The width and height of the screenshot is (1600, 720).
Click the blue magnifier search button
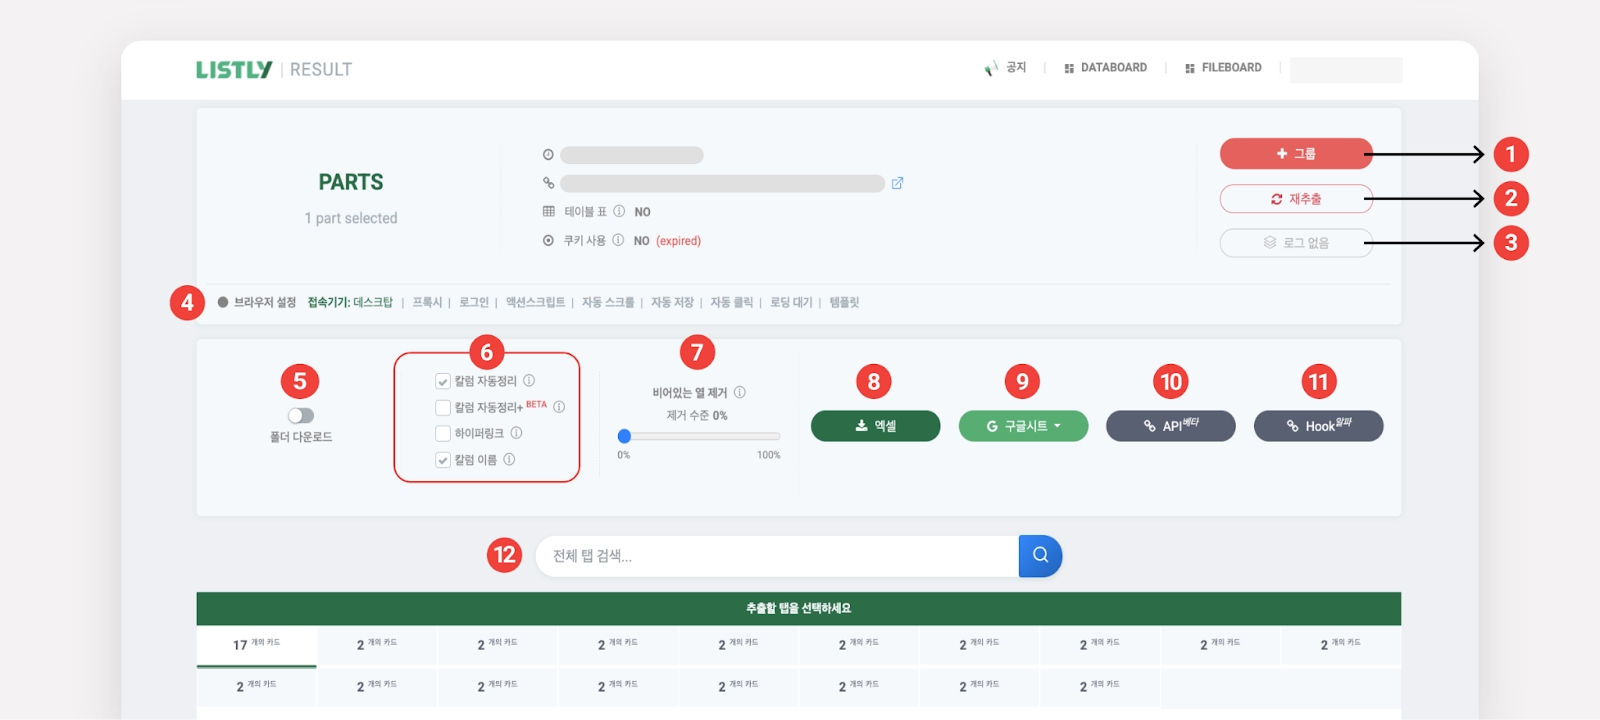click(1040, 556)
